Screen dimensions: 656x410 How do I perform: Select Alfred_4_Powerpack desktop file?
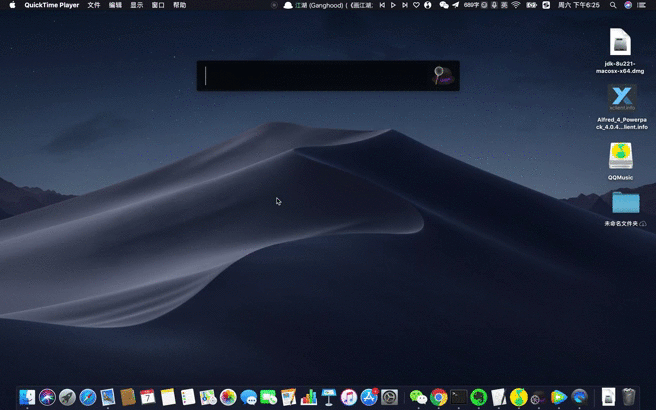coord(622,107)
